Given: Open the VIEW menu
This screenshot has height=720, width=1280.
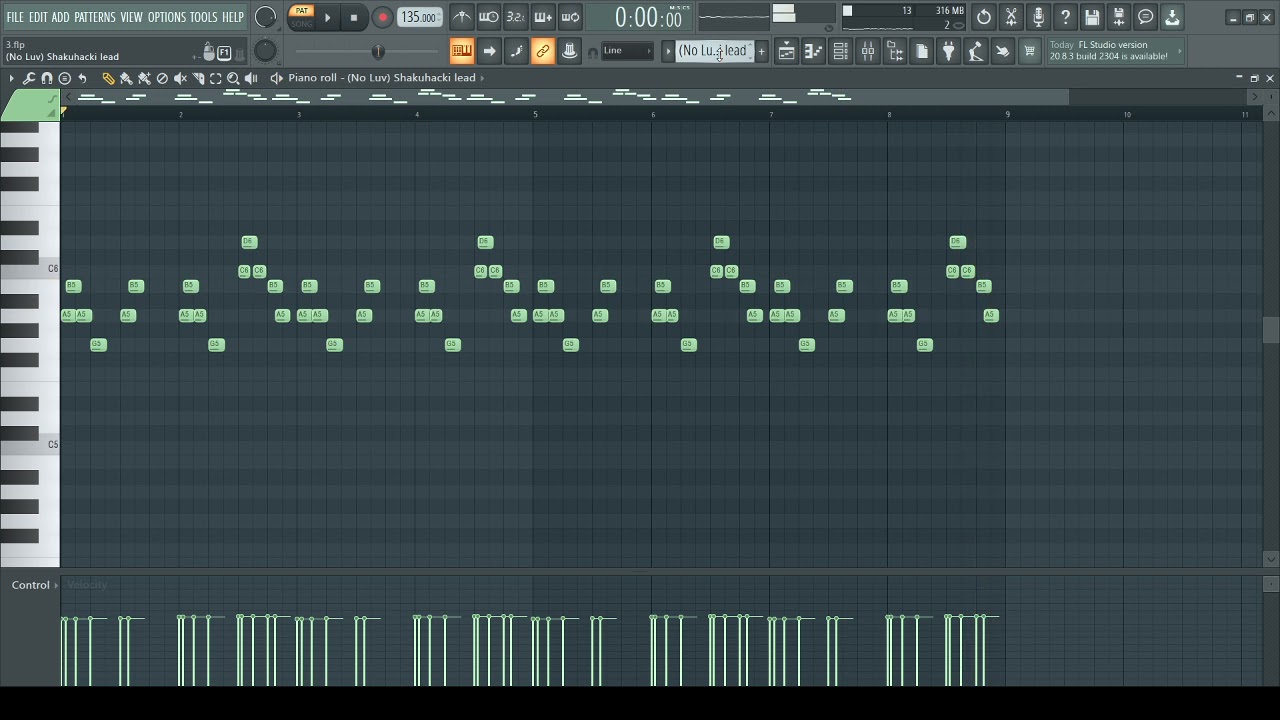Looking at the screenshot, I should tap(132, 17).
